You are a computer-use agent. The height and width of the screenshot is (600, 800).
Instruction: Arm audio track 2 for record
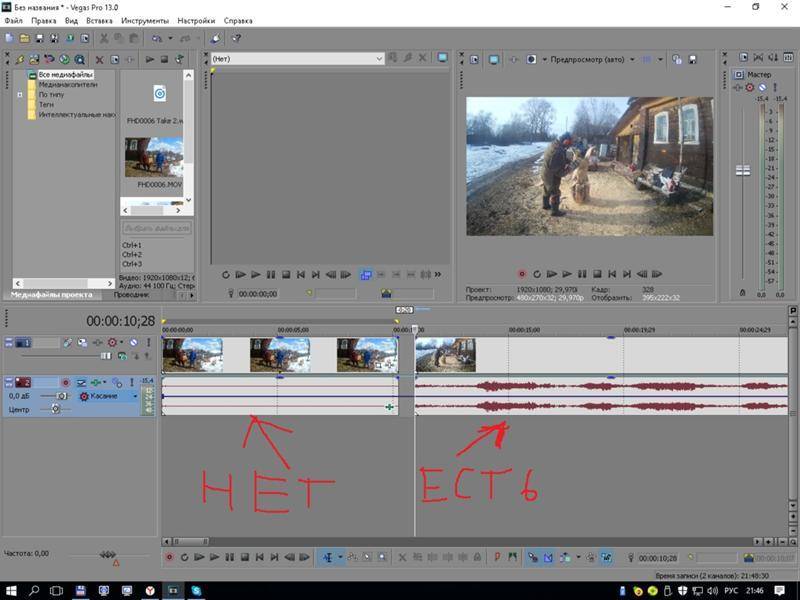[65, 382]
